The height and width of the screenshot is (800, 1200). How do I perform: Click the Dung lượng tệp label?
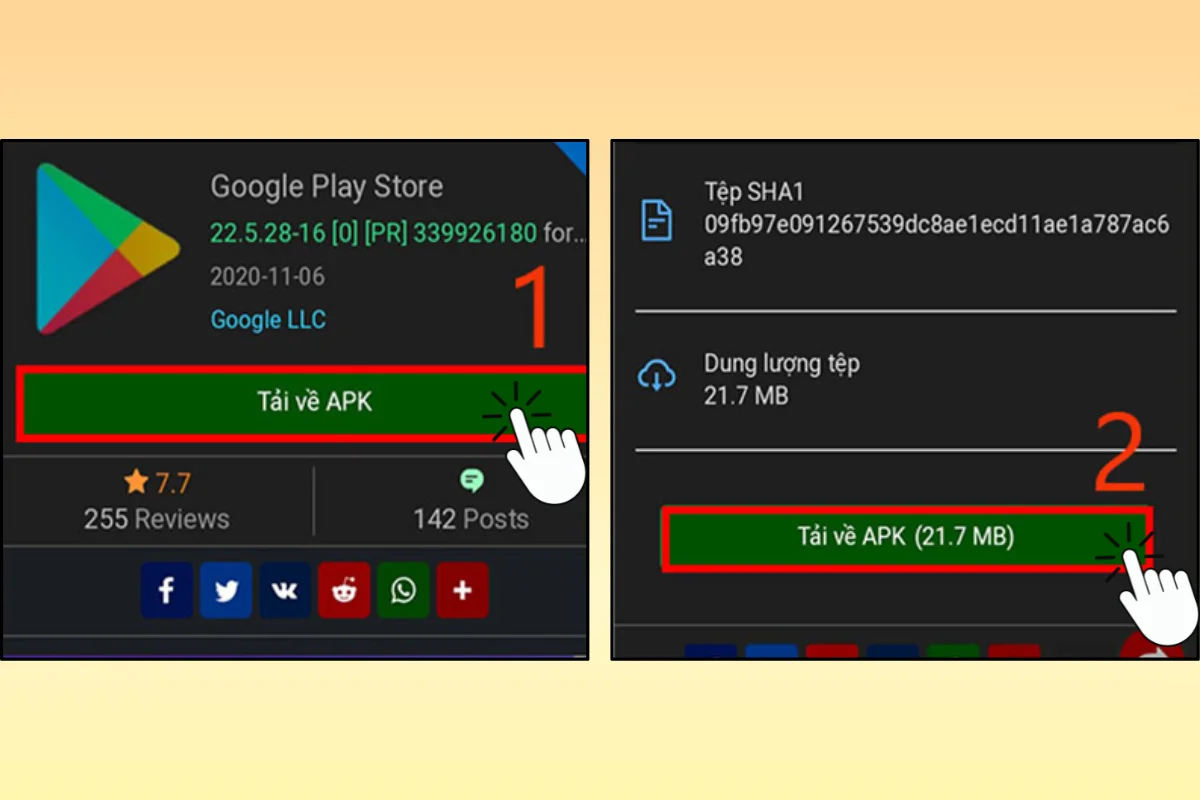pyautogui.click(x=781, y=363)
